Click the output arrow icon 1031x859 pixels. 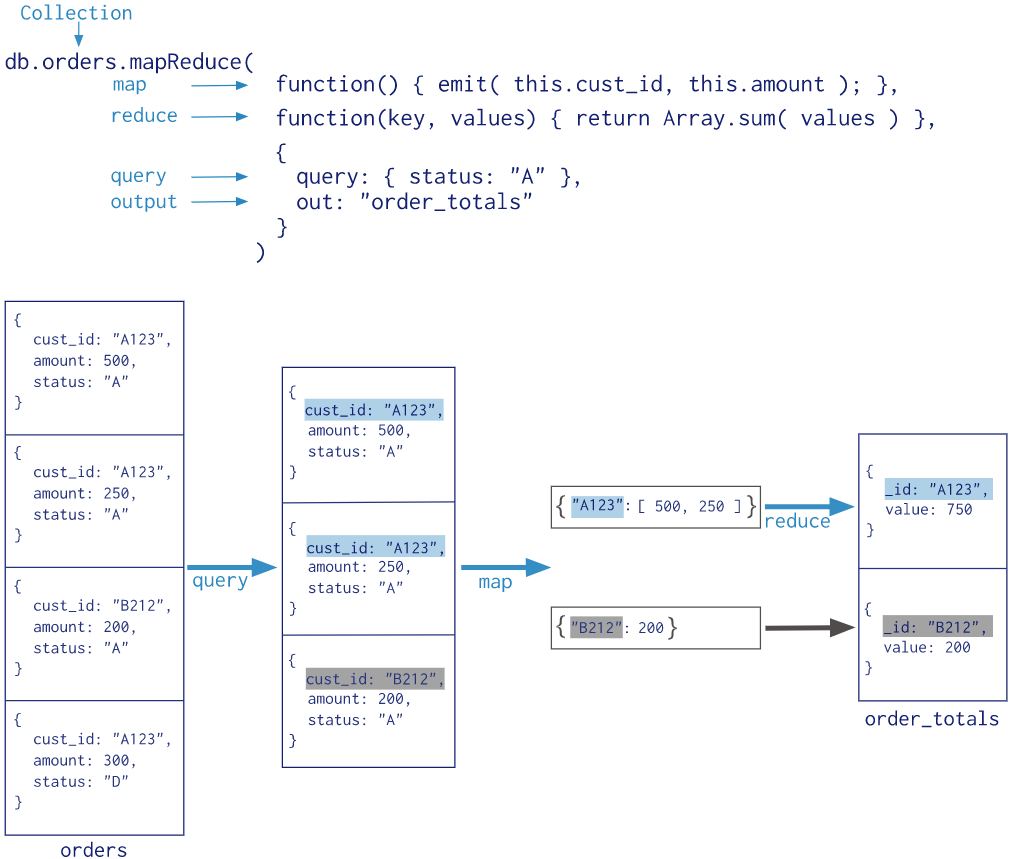pos(222,202)
